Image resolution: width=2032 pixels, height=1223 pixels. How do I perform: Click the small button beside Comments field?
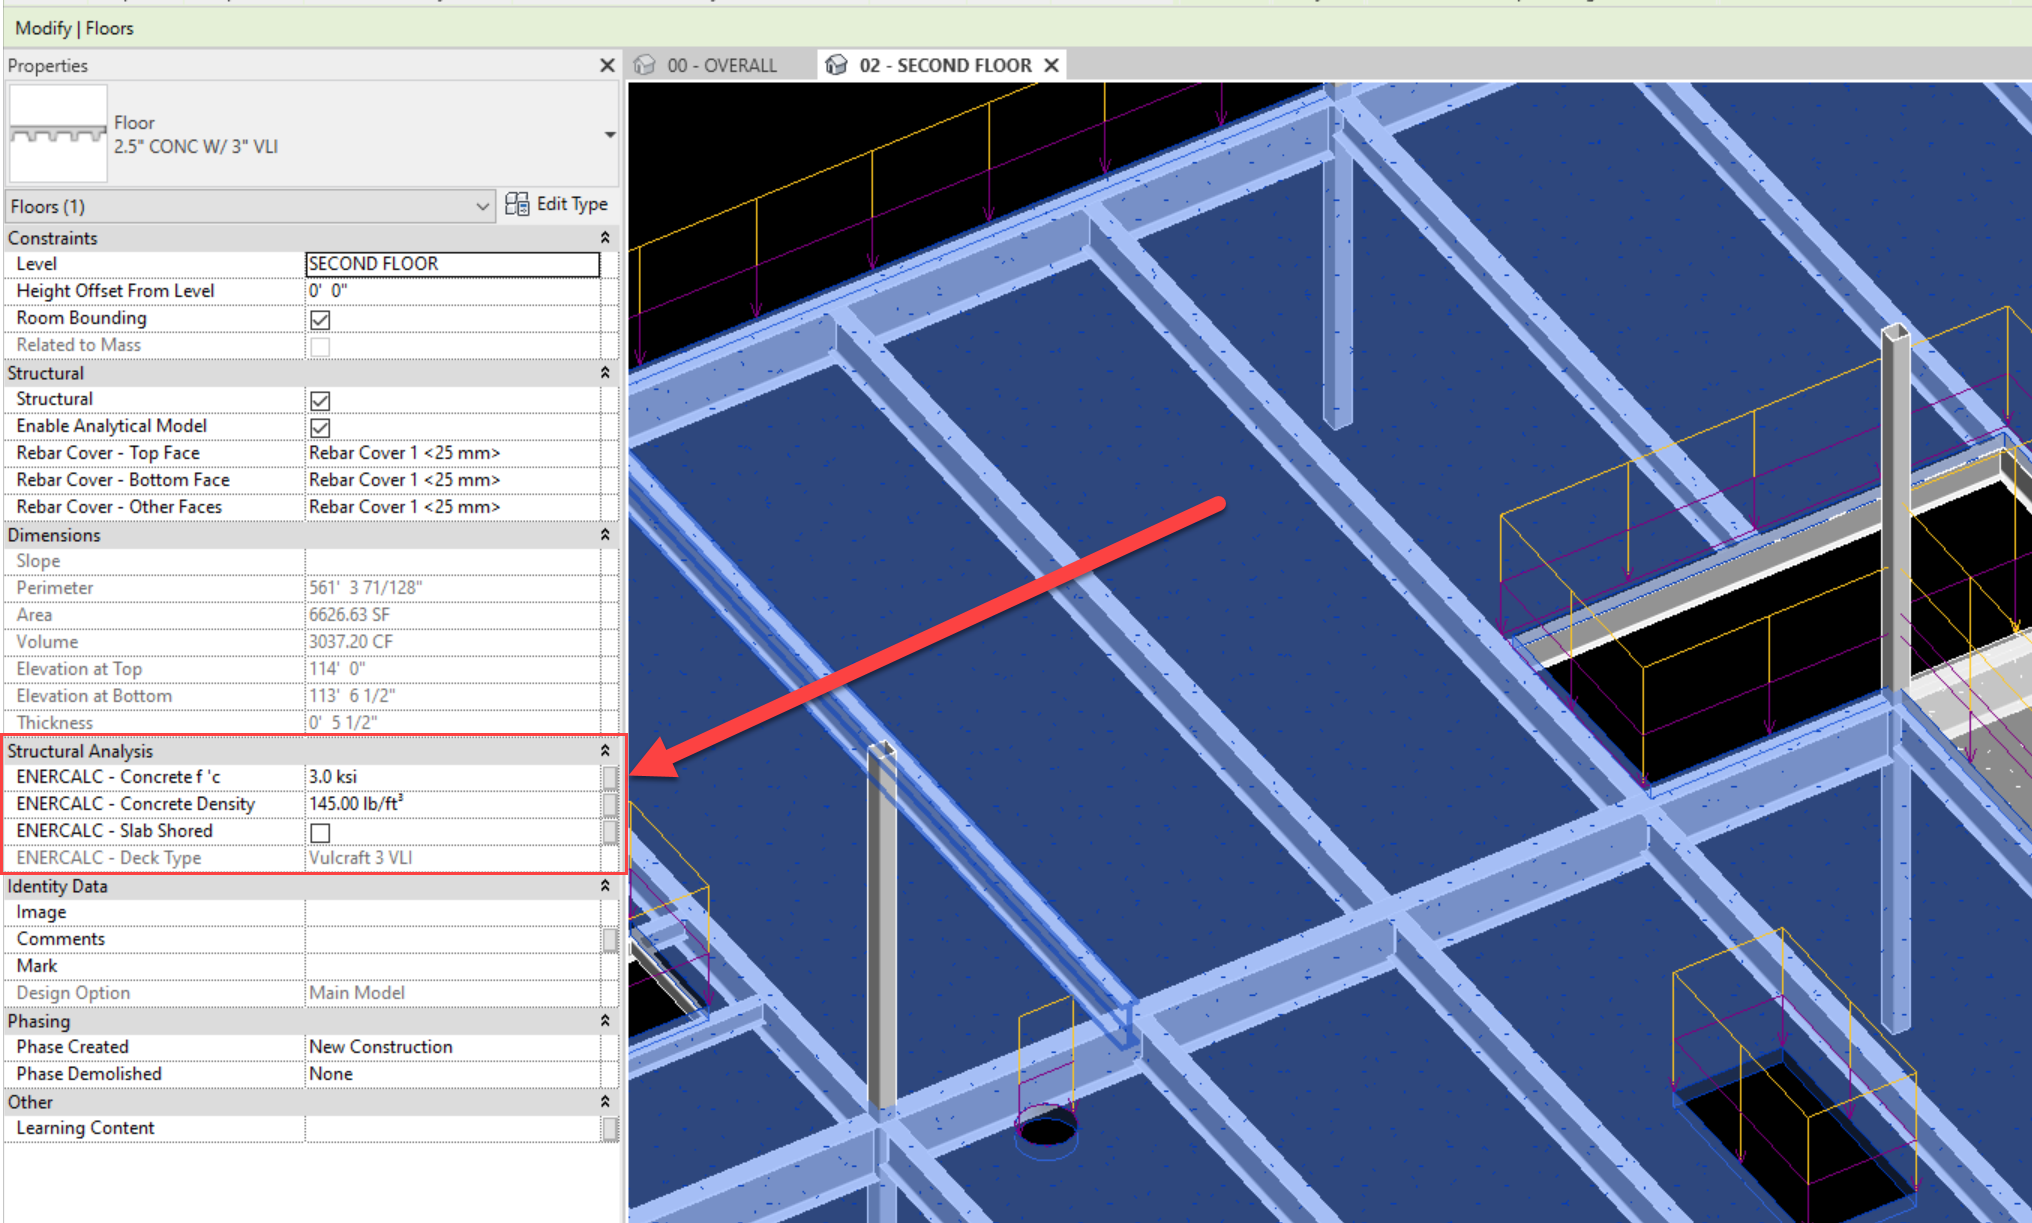(610, 939)
